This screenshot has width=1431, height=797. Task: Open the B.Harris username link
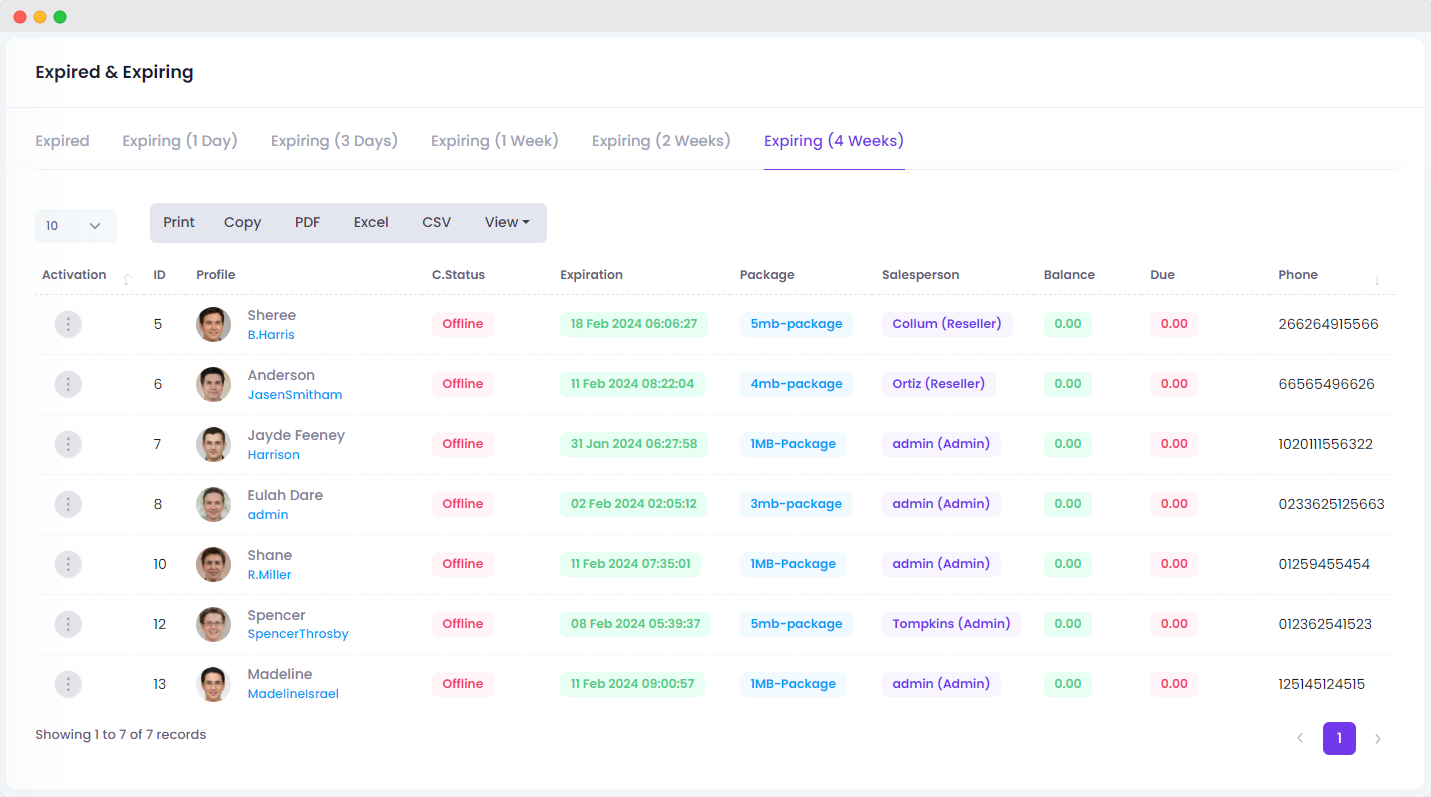(271, 335)
